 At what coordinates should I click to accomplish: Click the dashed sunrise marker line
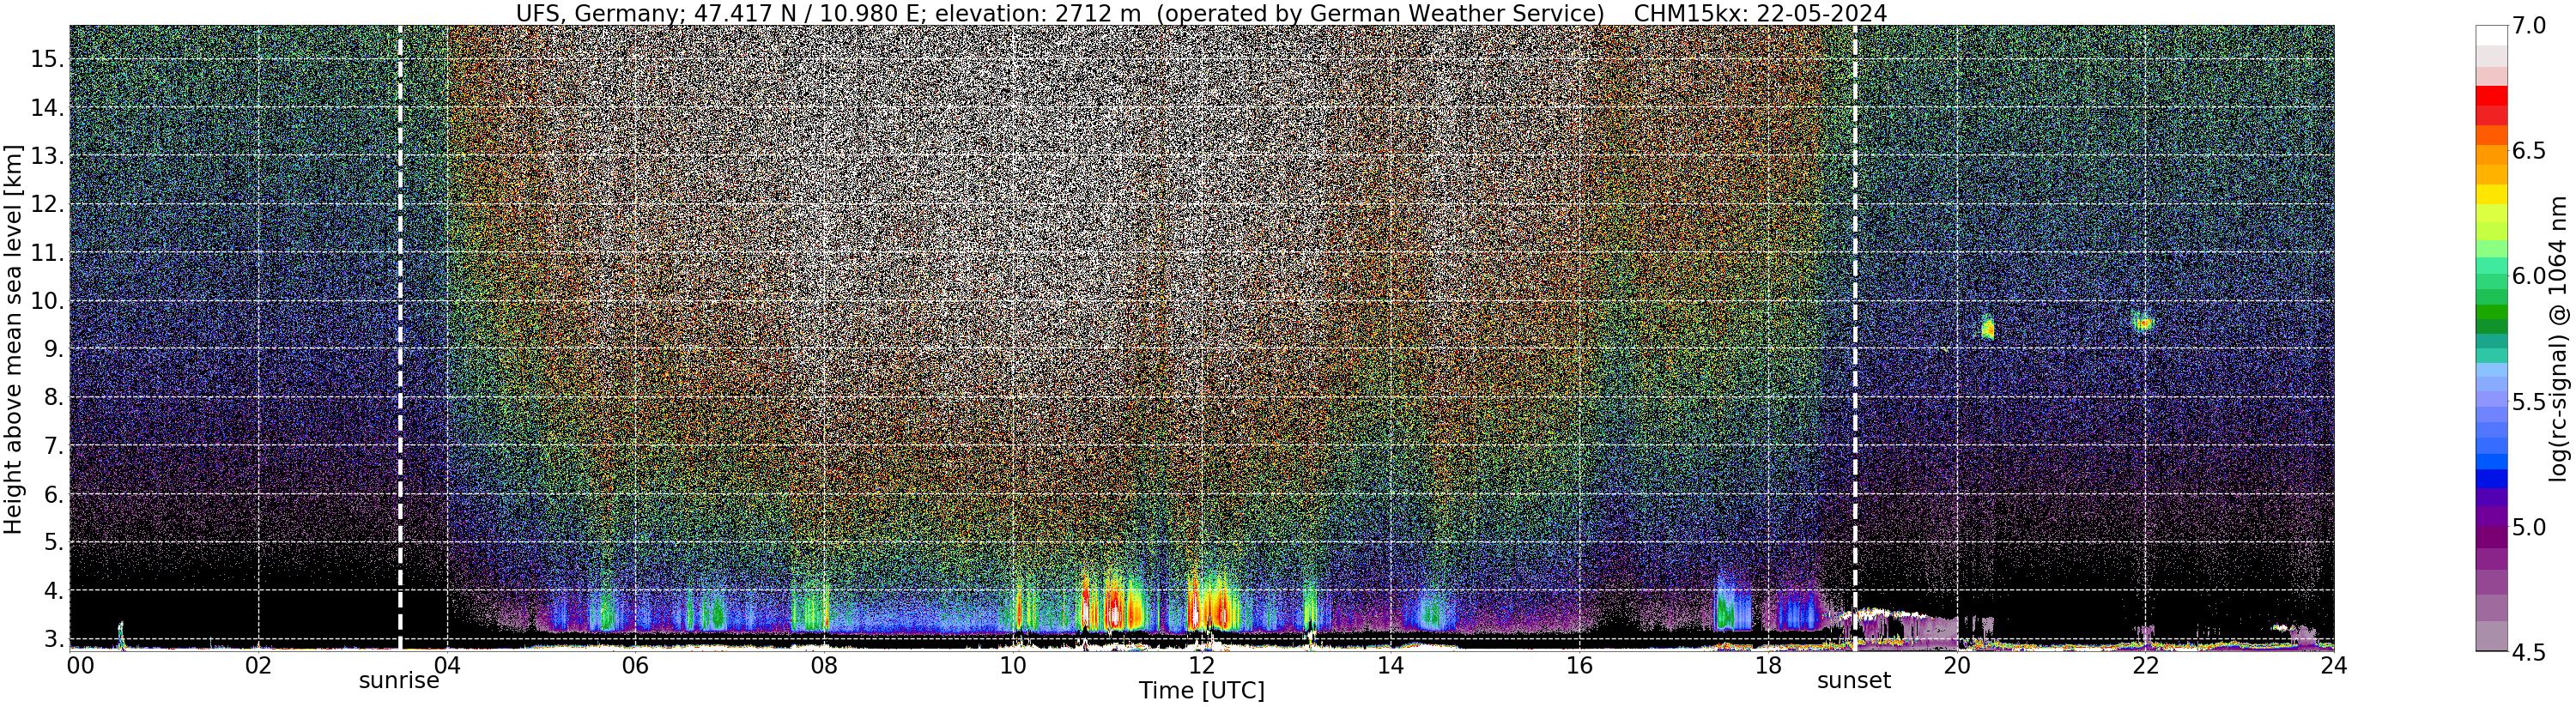click(x=400, y=337)
